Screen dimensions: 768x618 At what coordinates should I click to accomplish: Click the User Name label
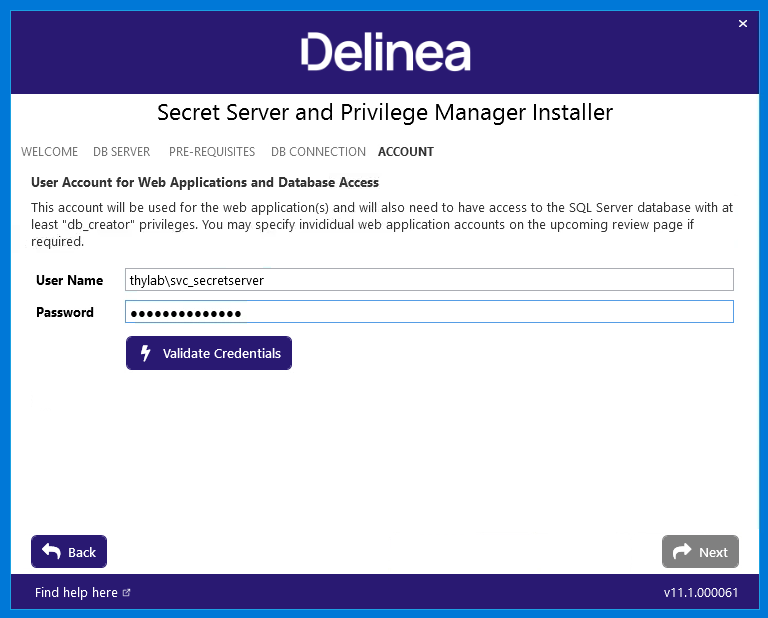[x=70, y=280]
